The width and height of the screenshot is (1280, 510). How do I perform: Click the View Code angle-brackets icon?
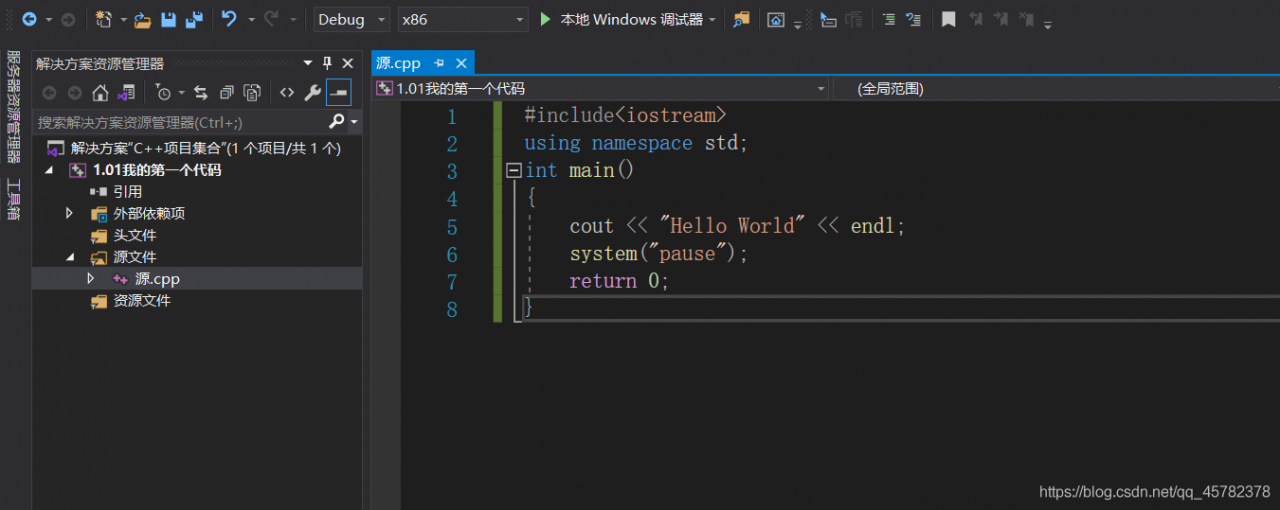tap(287, 93)
